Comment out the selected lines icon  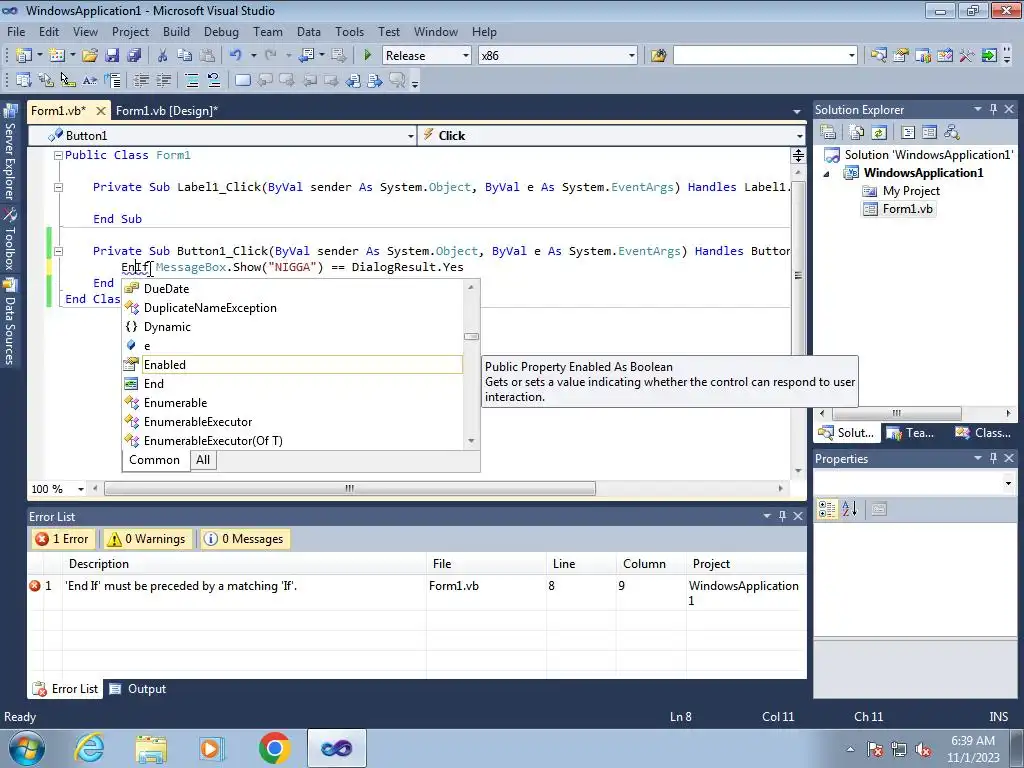tap(192, 80)
